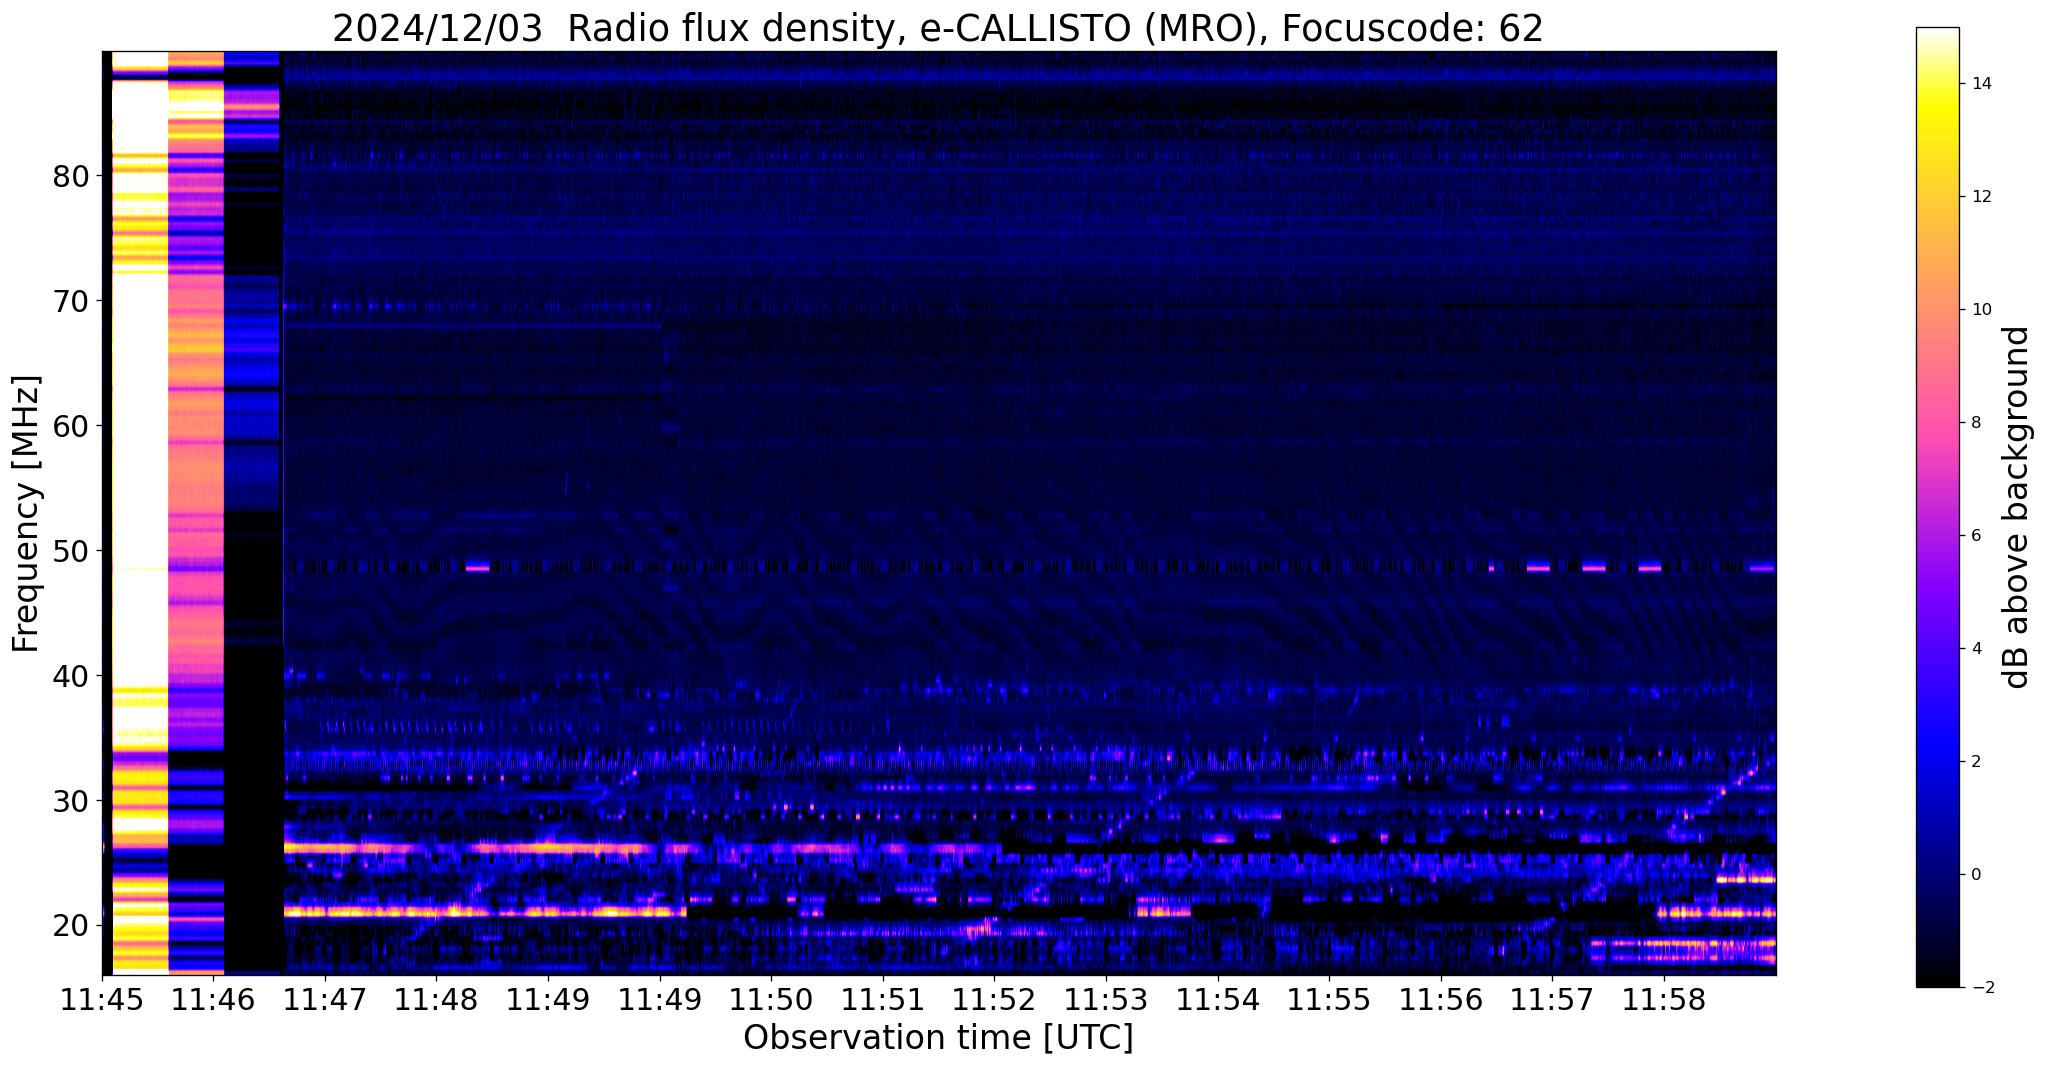
Task: Select the 11:56 time tick label
Action: (1441, 1000)
